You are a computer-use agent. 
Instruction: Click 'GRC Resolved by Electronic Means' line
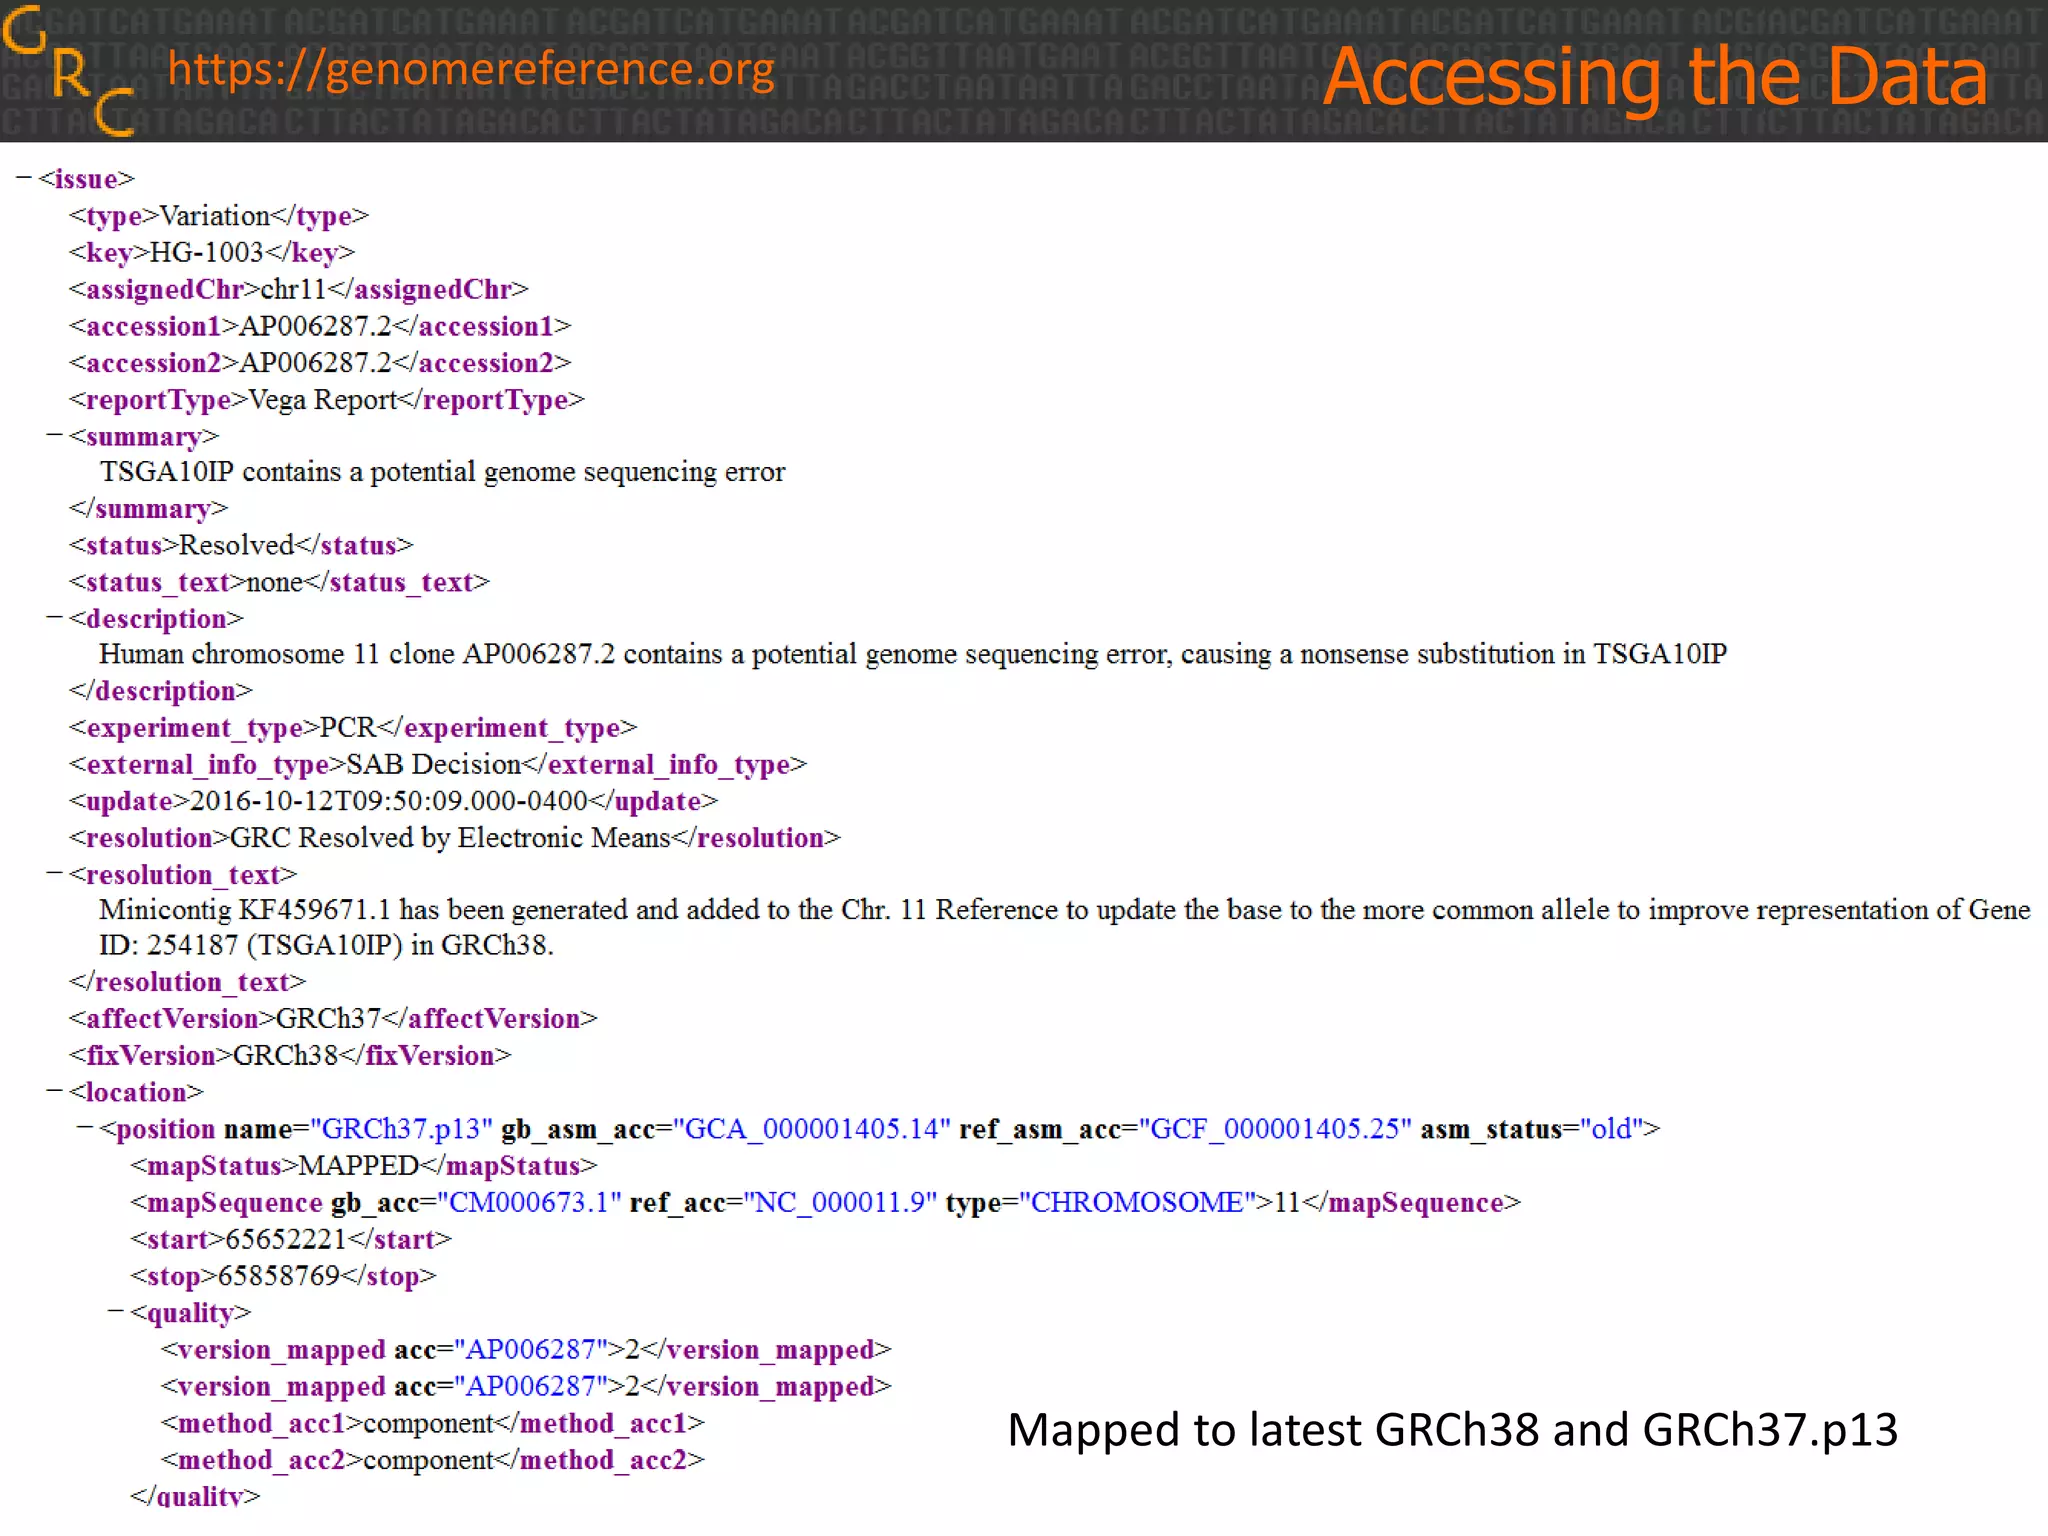click(454, 838)
